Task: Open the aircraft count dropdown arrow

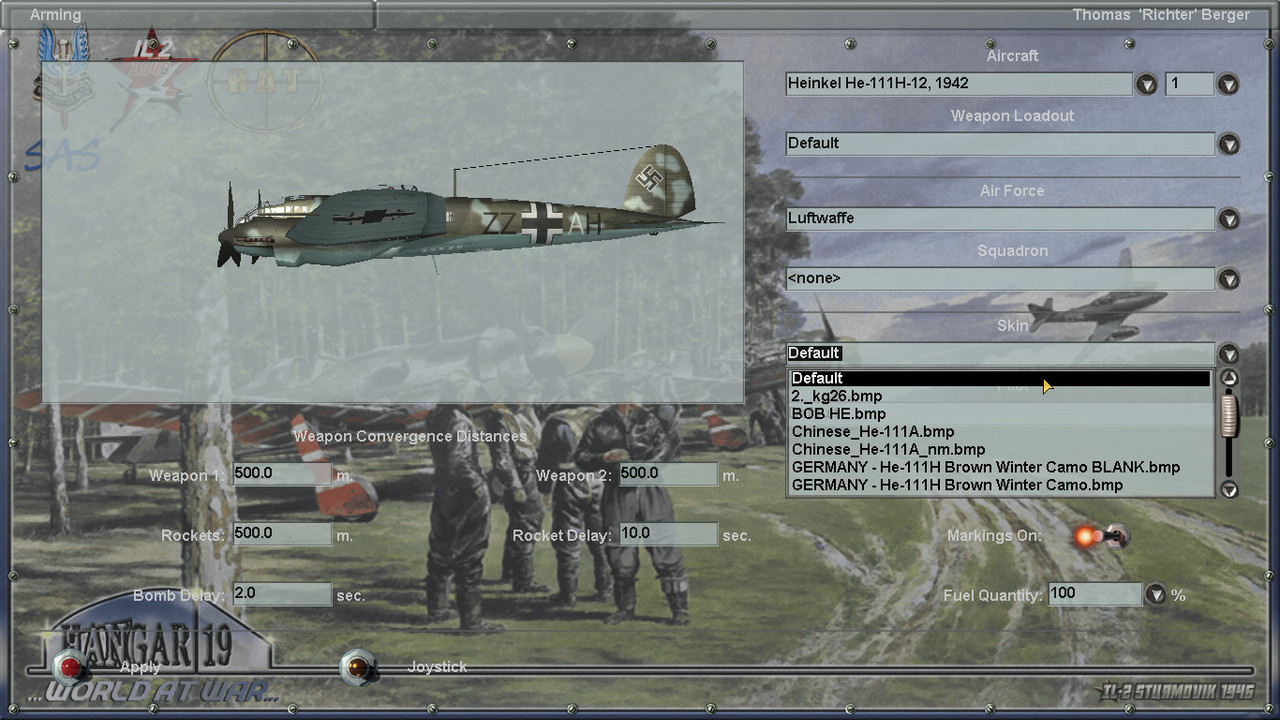Action: [1228, 84]
